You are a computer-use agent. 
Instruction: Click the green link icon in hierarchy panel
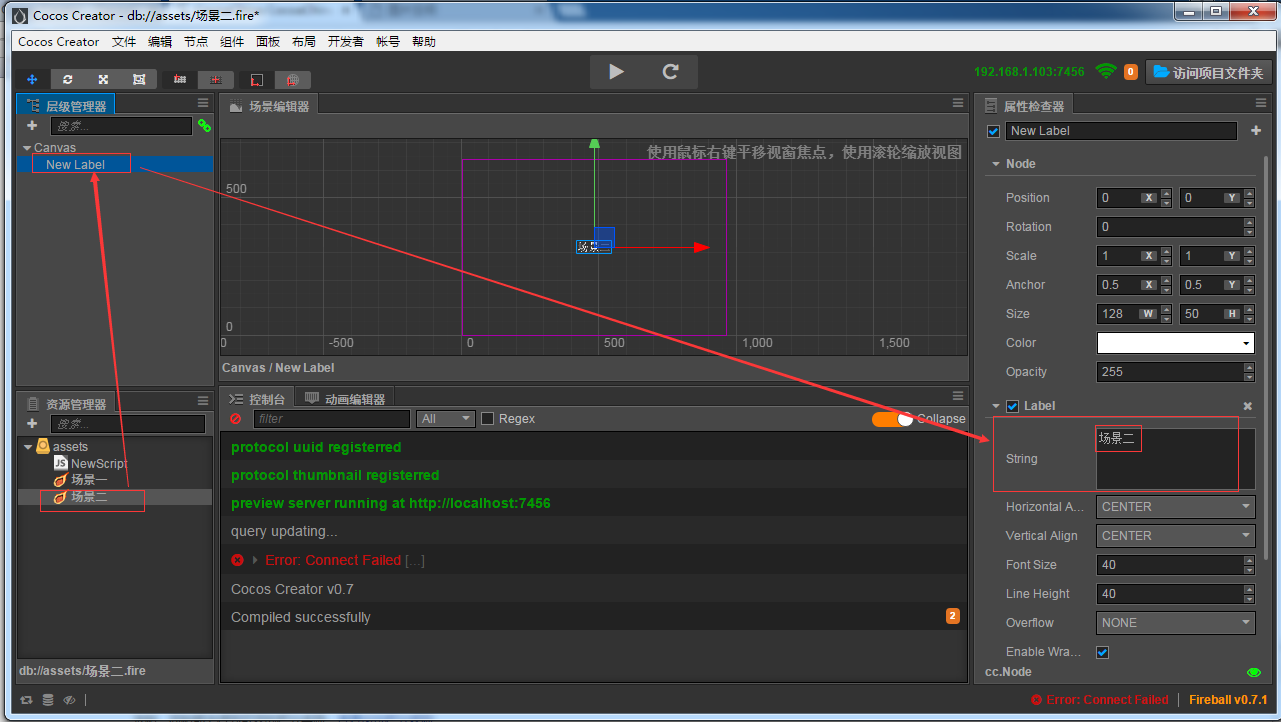tap(204, 126)
